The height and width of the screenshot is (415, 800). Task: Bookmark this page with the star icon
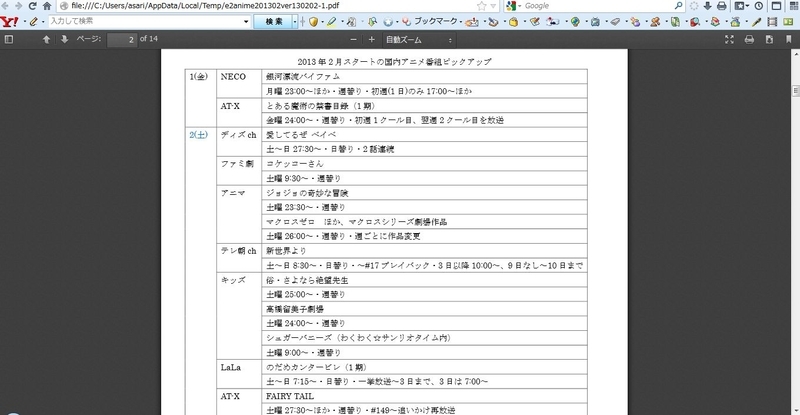[x=482, y=6]
